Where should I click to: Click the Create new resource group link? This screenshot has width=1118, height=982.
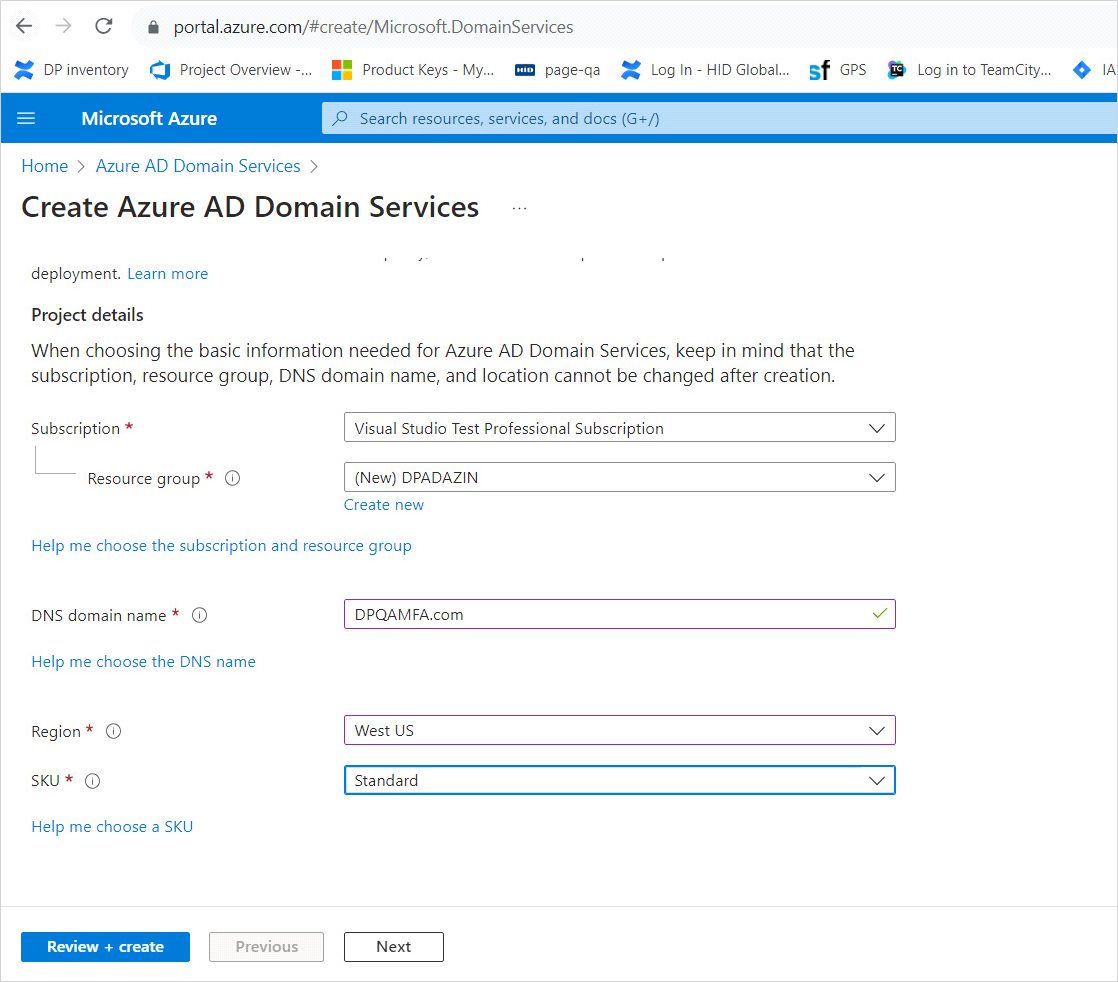(x=384, y=505)
